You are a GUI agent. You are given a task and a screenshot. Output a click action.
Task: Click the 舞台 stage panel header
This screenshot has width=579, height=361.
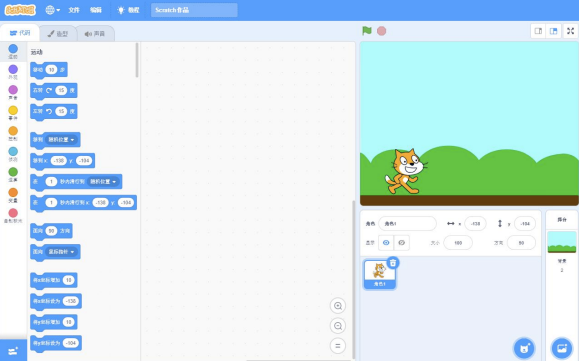[562, 220]
